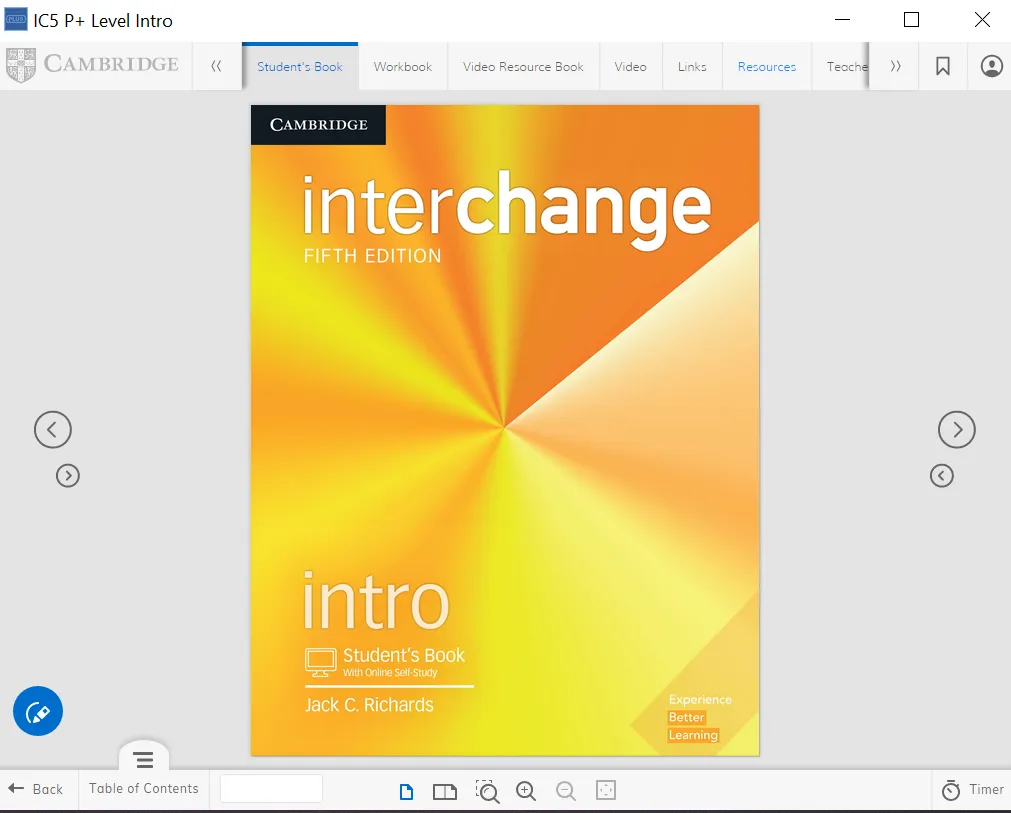Select the zoom area magnifier tool
1011x813 pixels.
pos(487,790)
